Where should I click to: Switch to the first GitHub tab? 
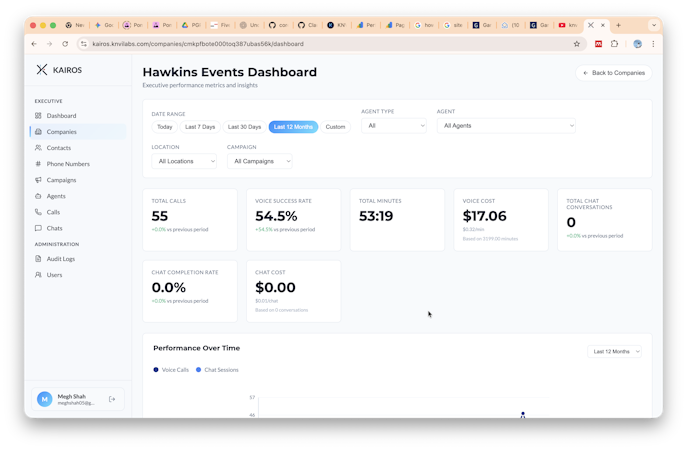coord(278,25)
